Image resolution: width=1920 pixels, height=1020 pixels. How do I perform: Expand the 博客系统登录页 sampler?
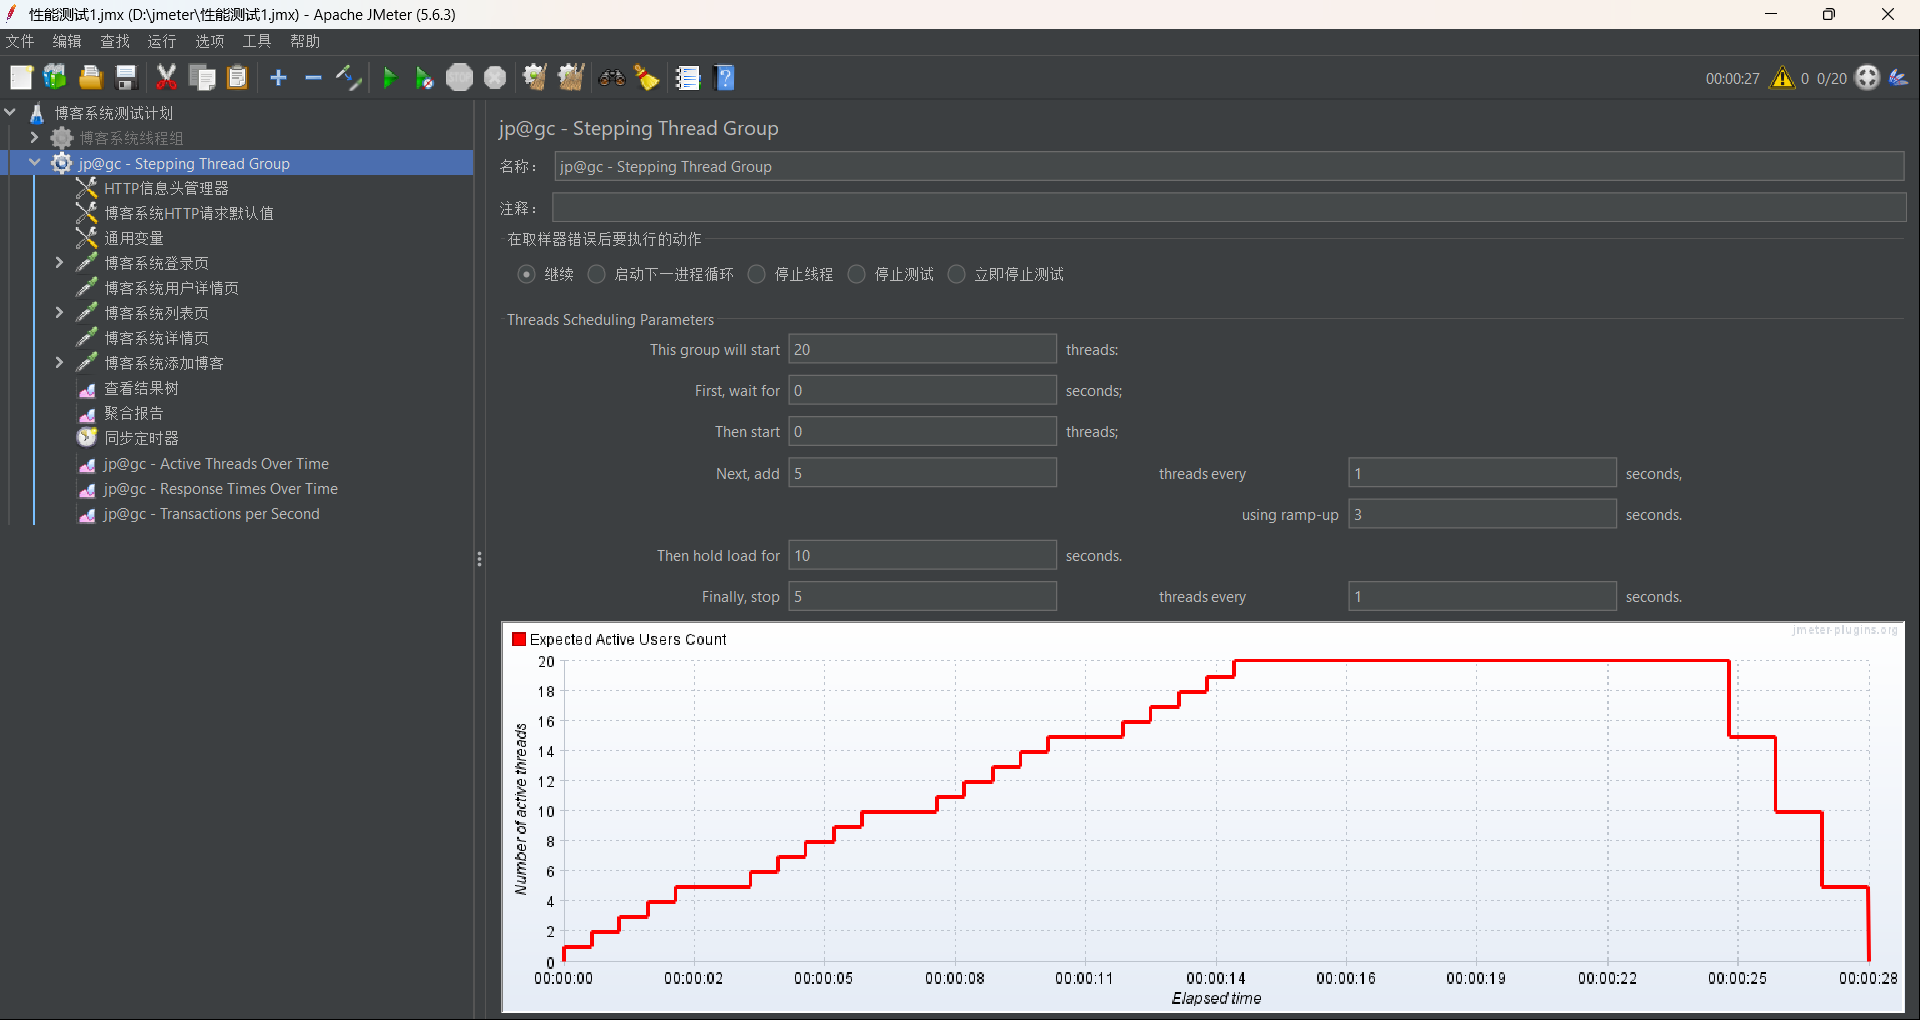pyautogui.click(x=59, y=263)
